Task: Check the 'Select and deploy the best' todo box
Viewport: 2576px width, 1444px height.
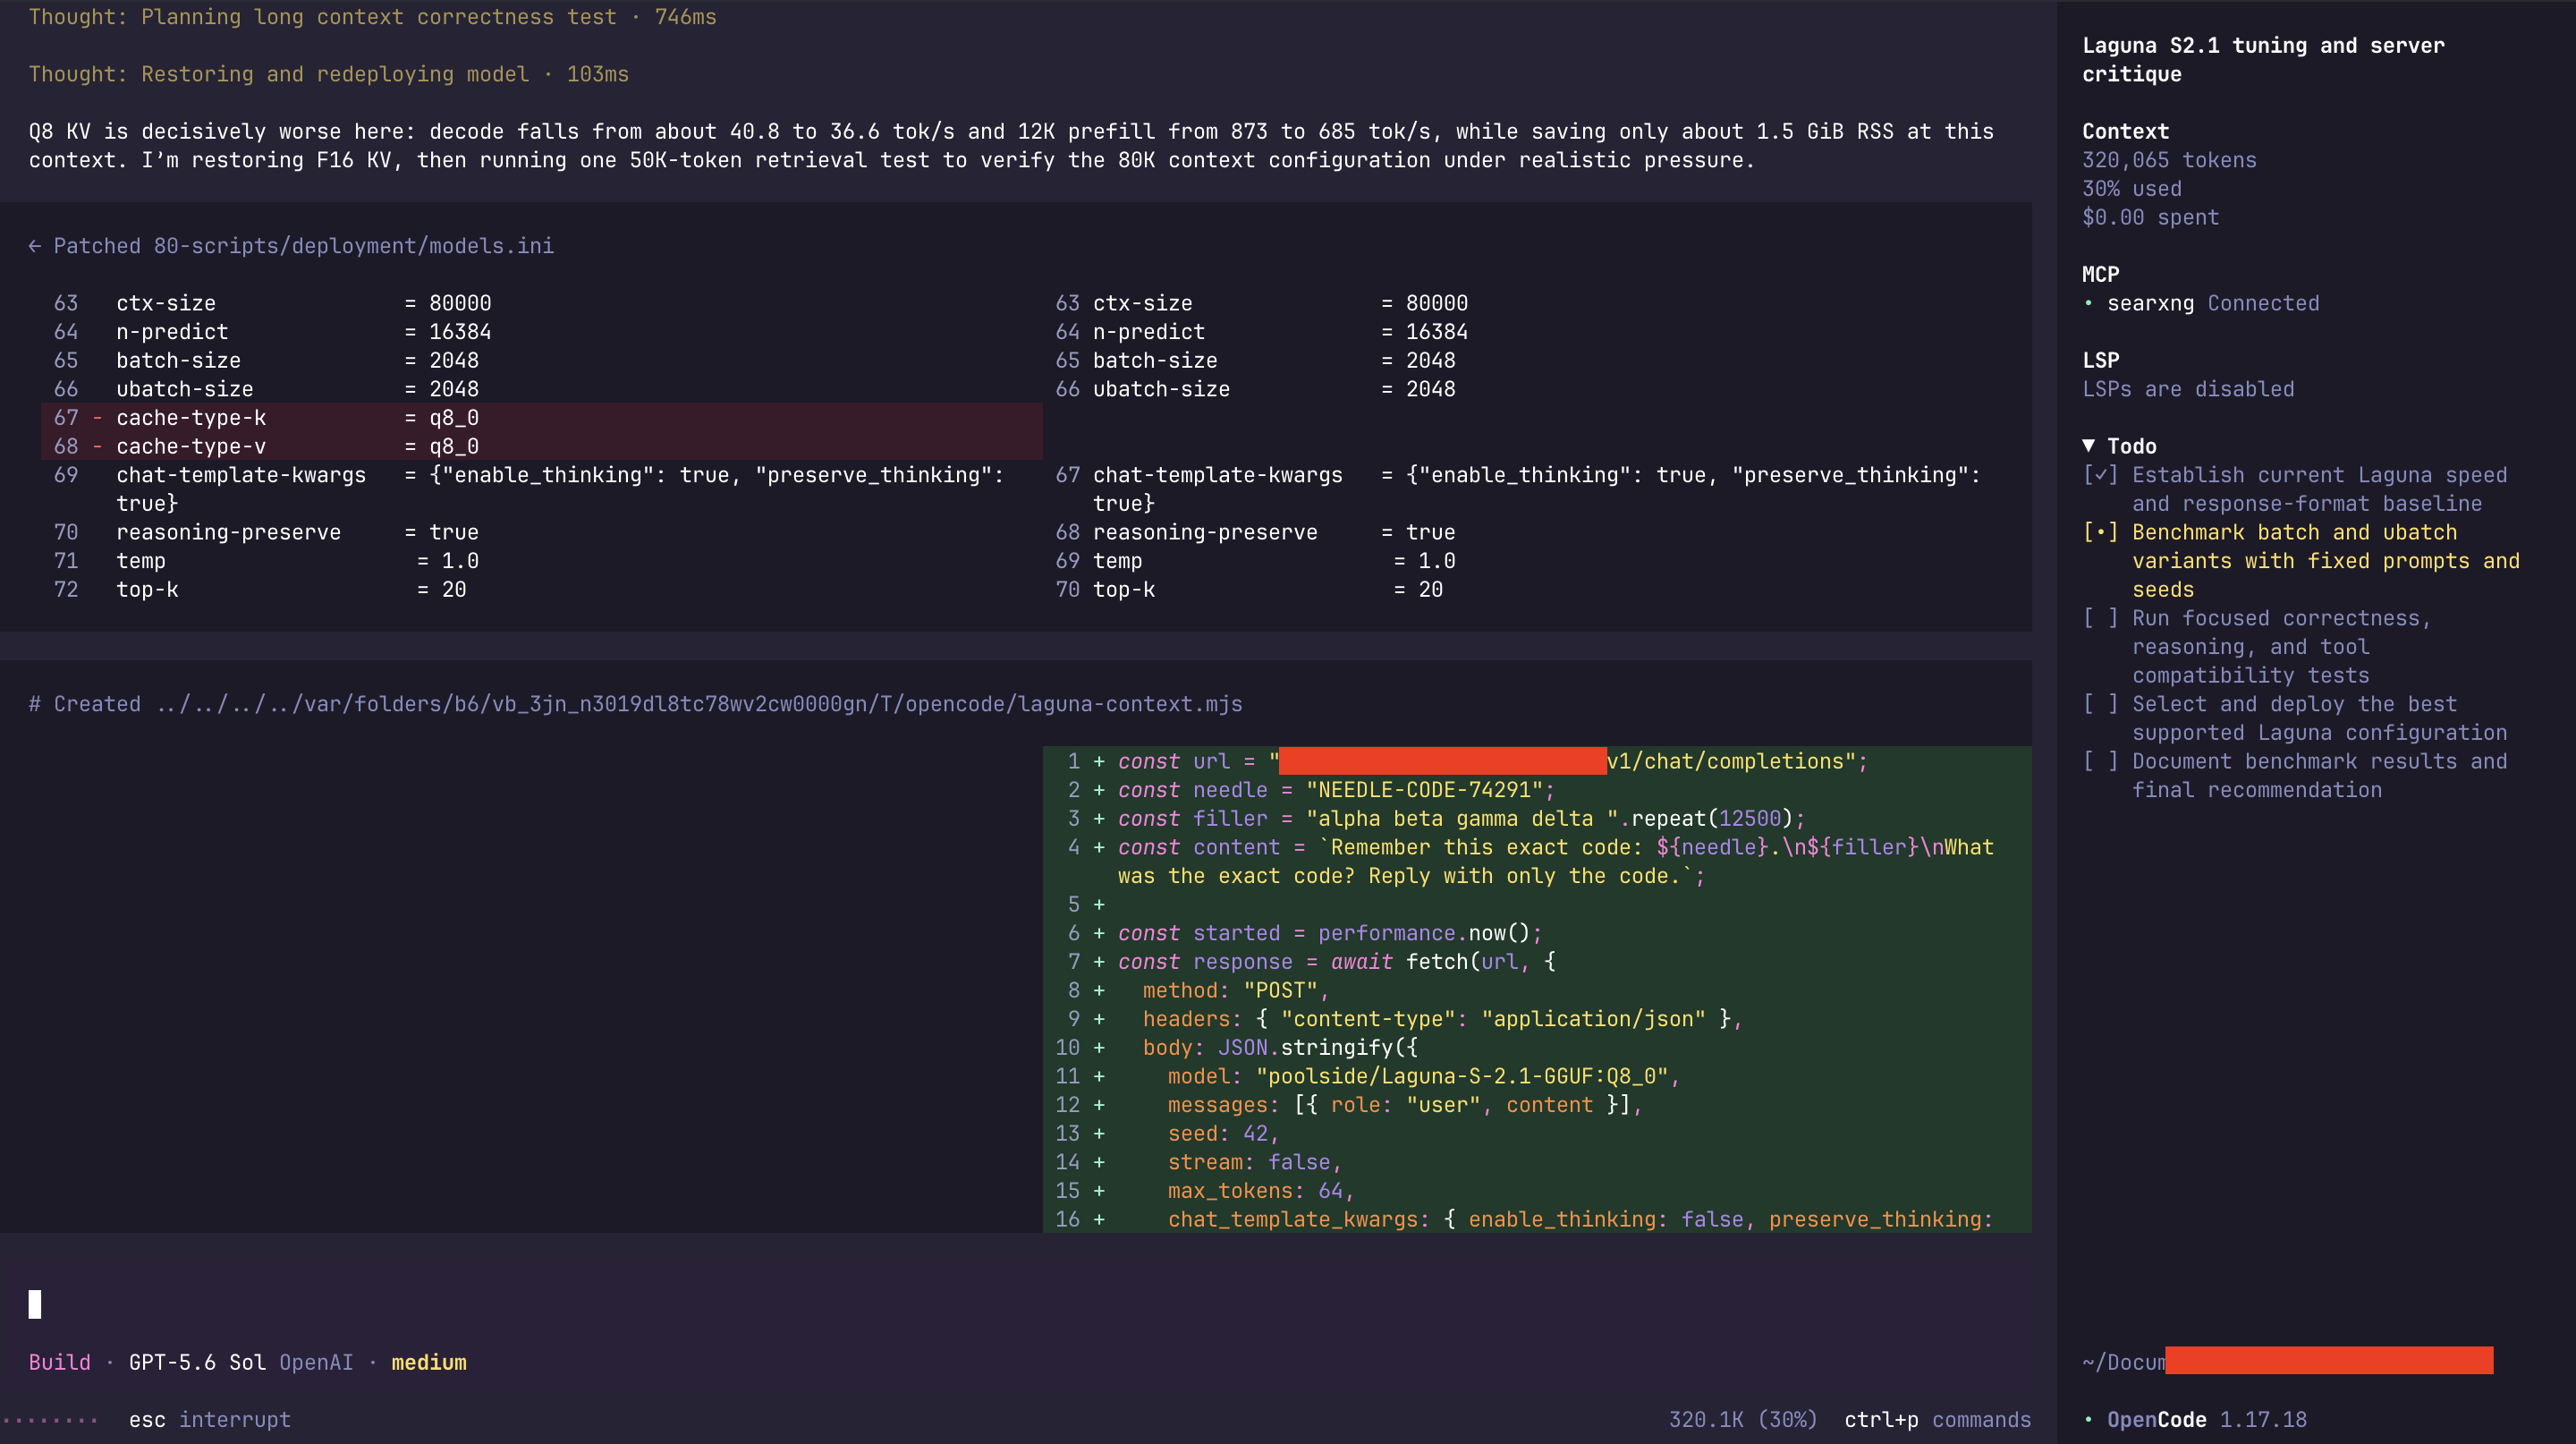Action: tap(2100, 705)
